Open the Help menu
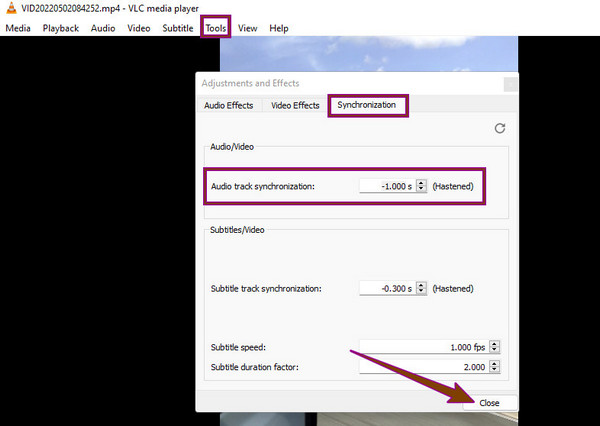This screenshot has width=600, height=426. (279, 28)
